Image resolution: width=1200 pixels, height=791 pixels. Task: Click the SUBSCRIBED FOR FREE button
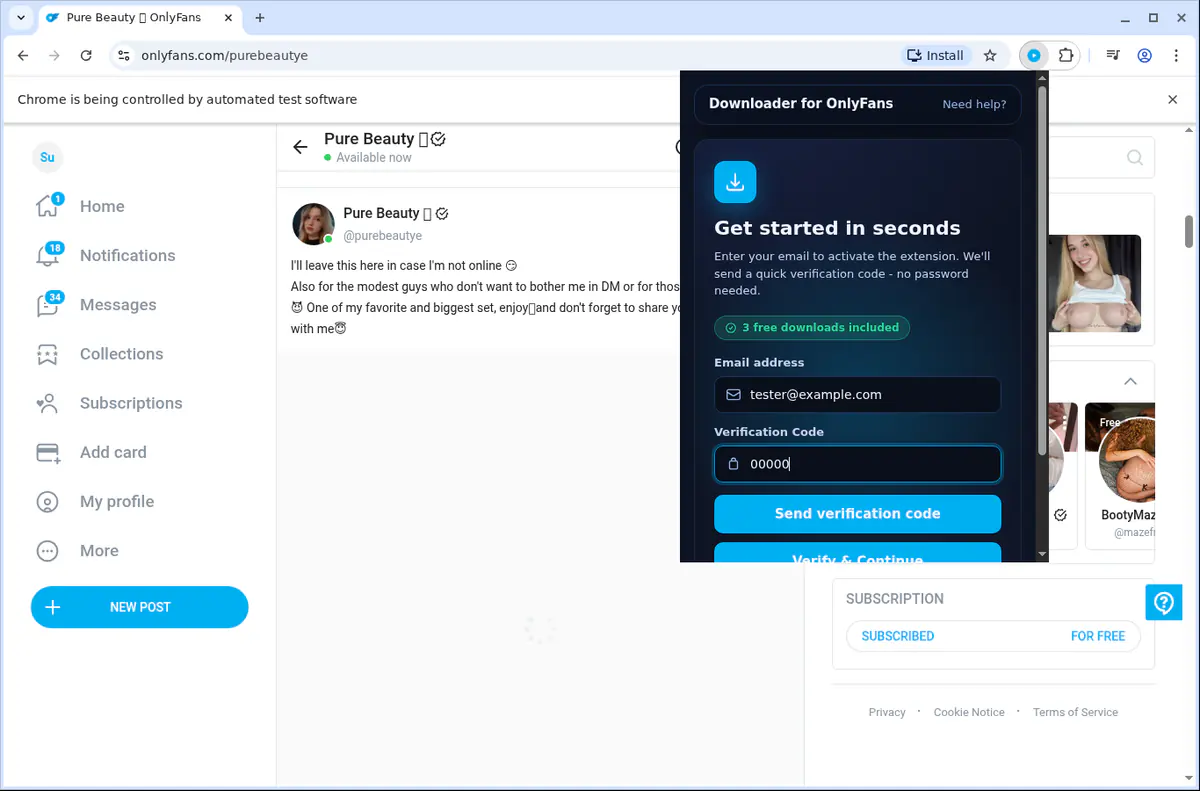coord(993,636)
